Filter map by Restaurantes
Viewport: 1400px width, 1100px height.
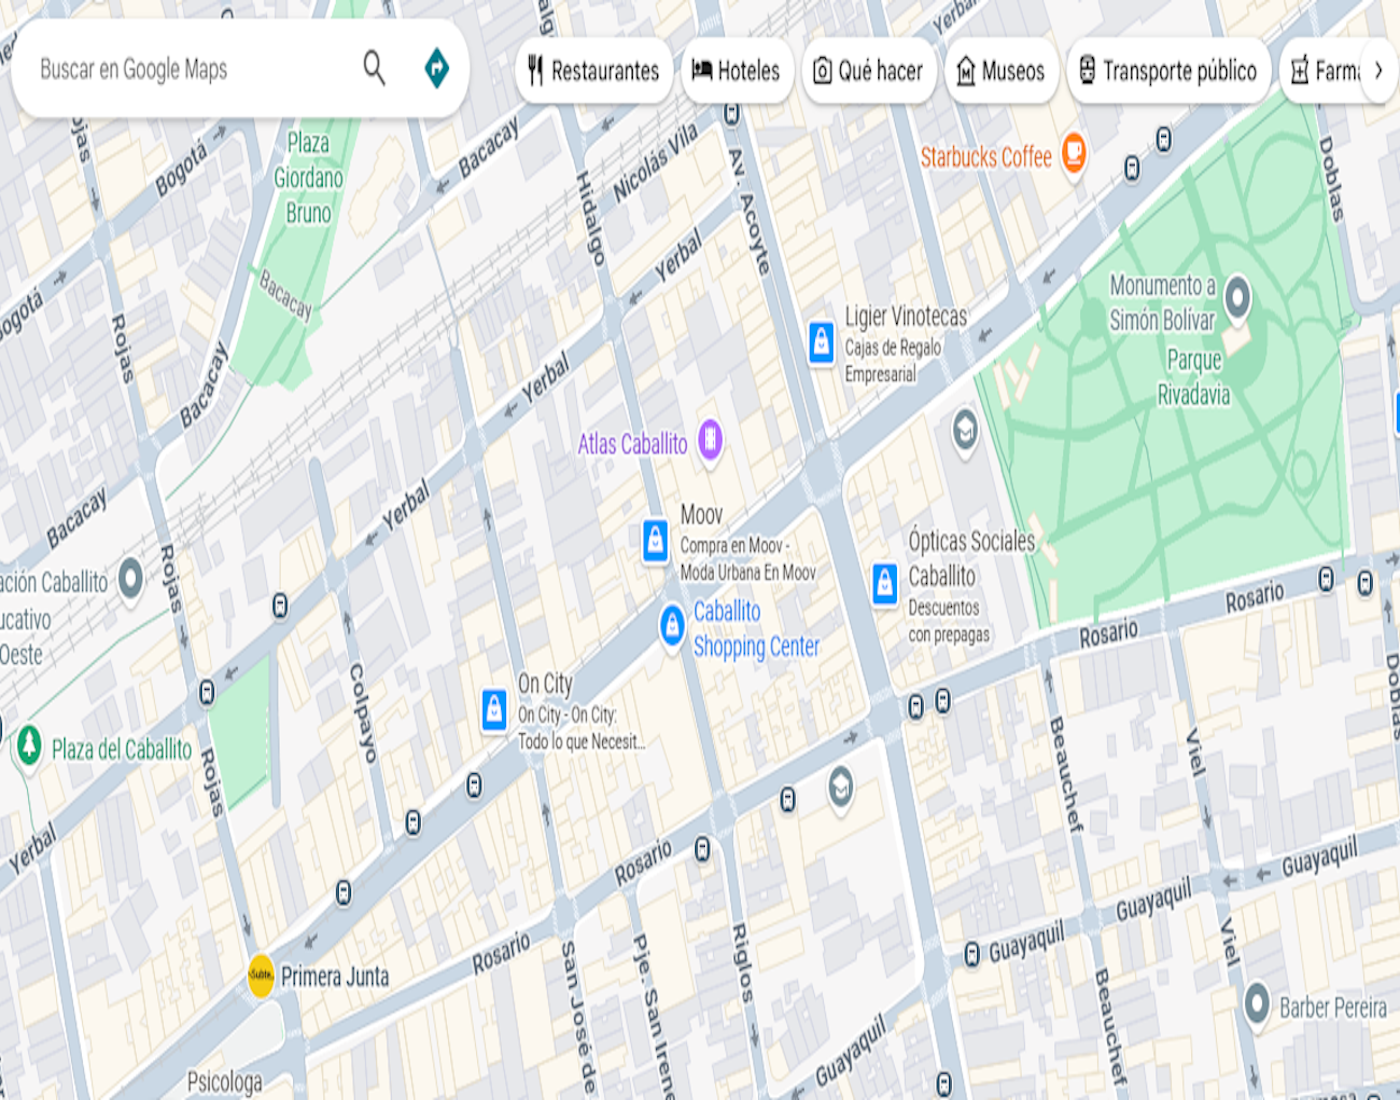[594, 71]
